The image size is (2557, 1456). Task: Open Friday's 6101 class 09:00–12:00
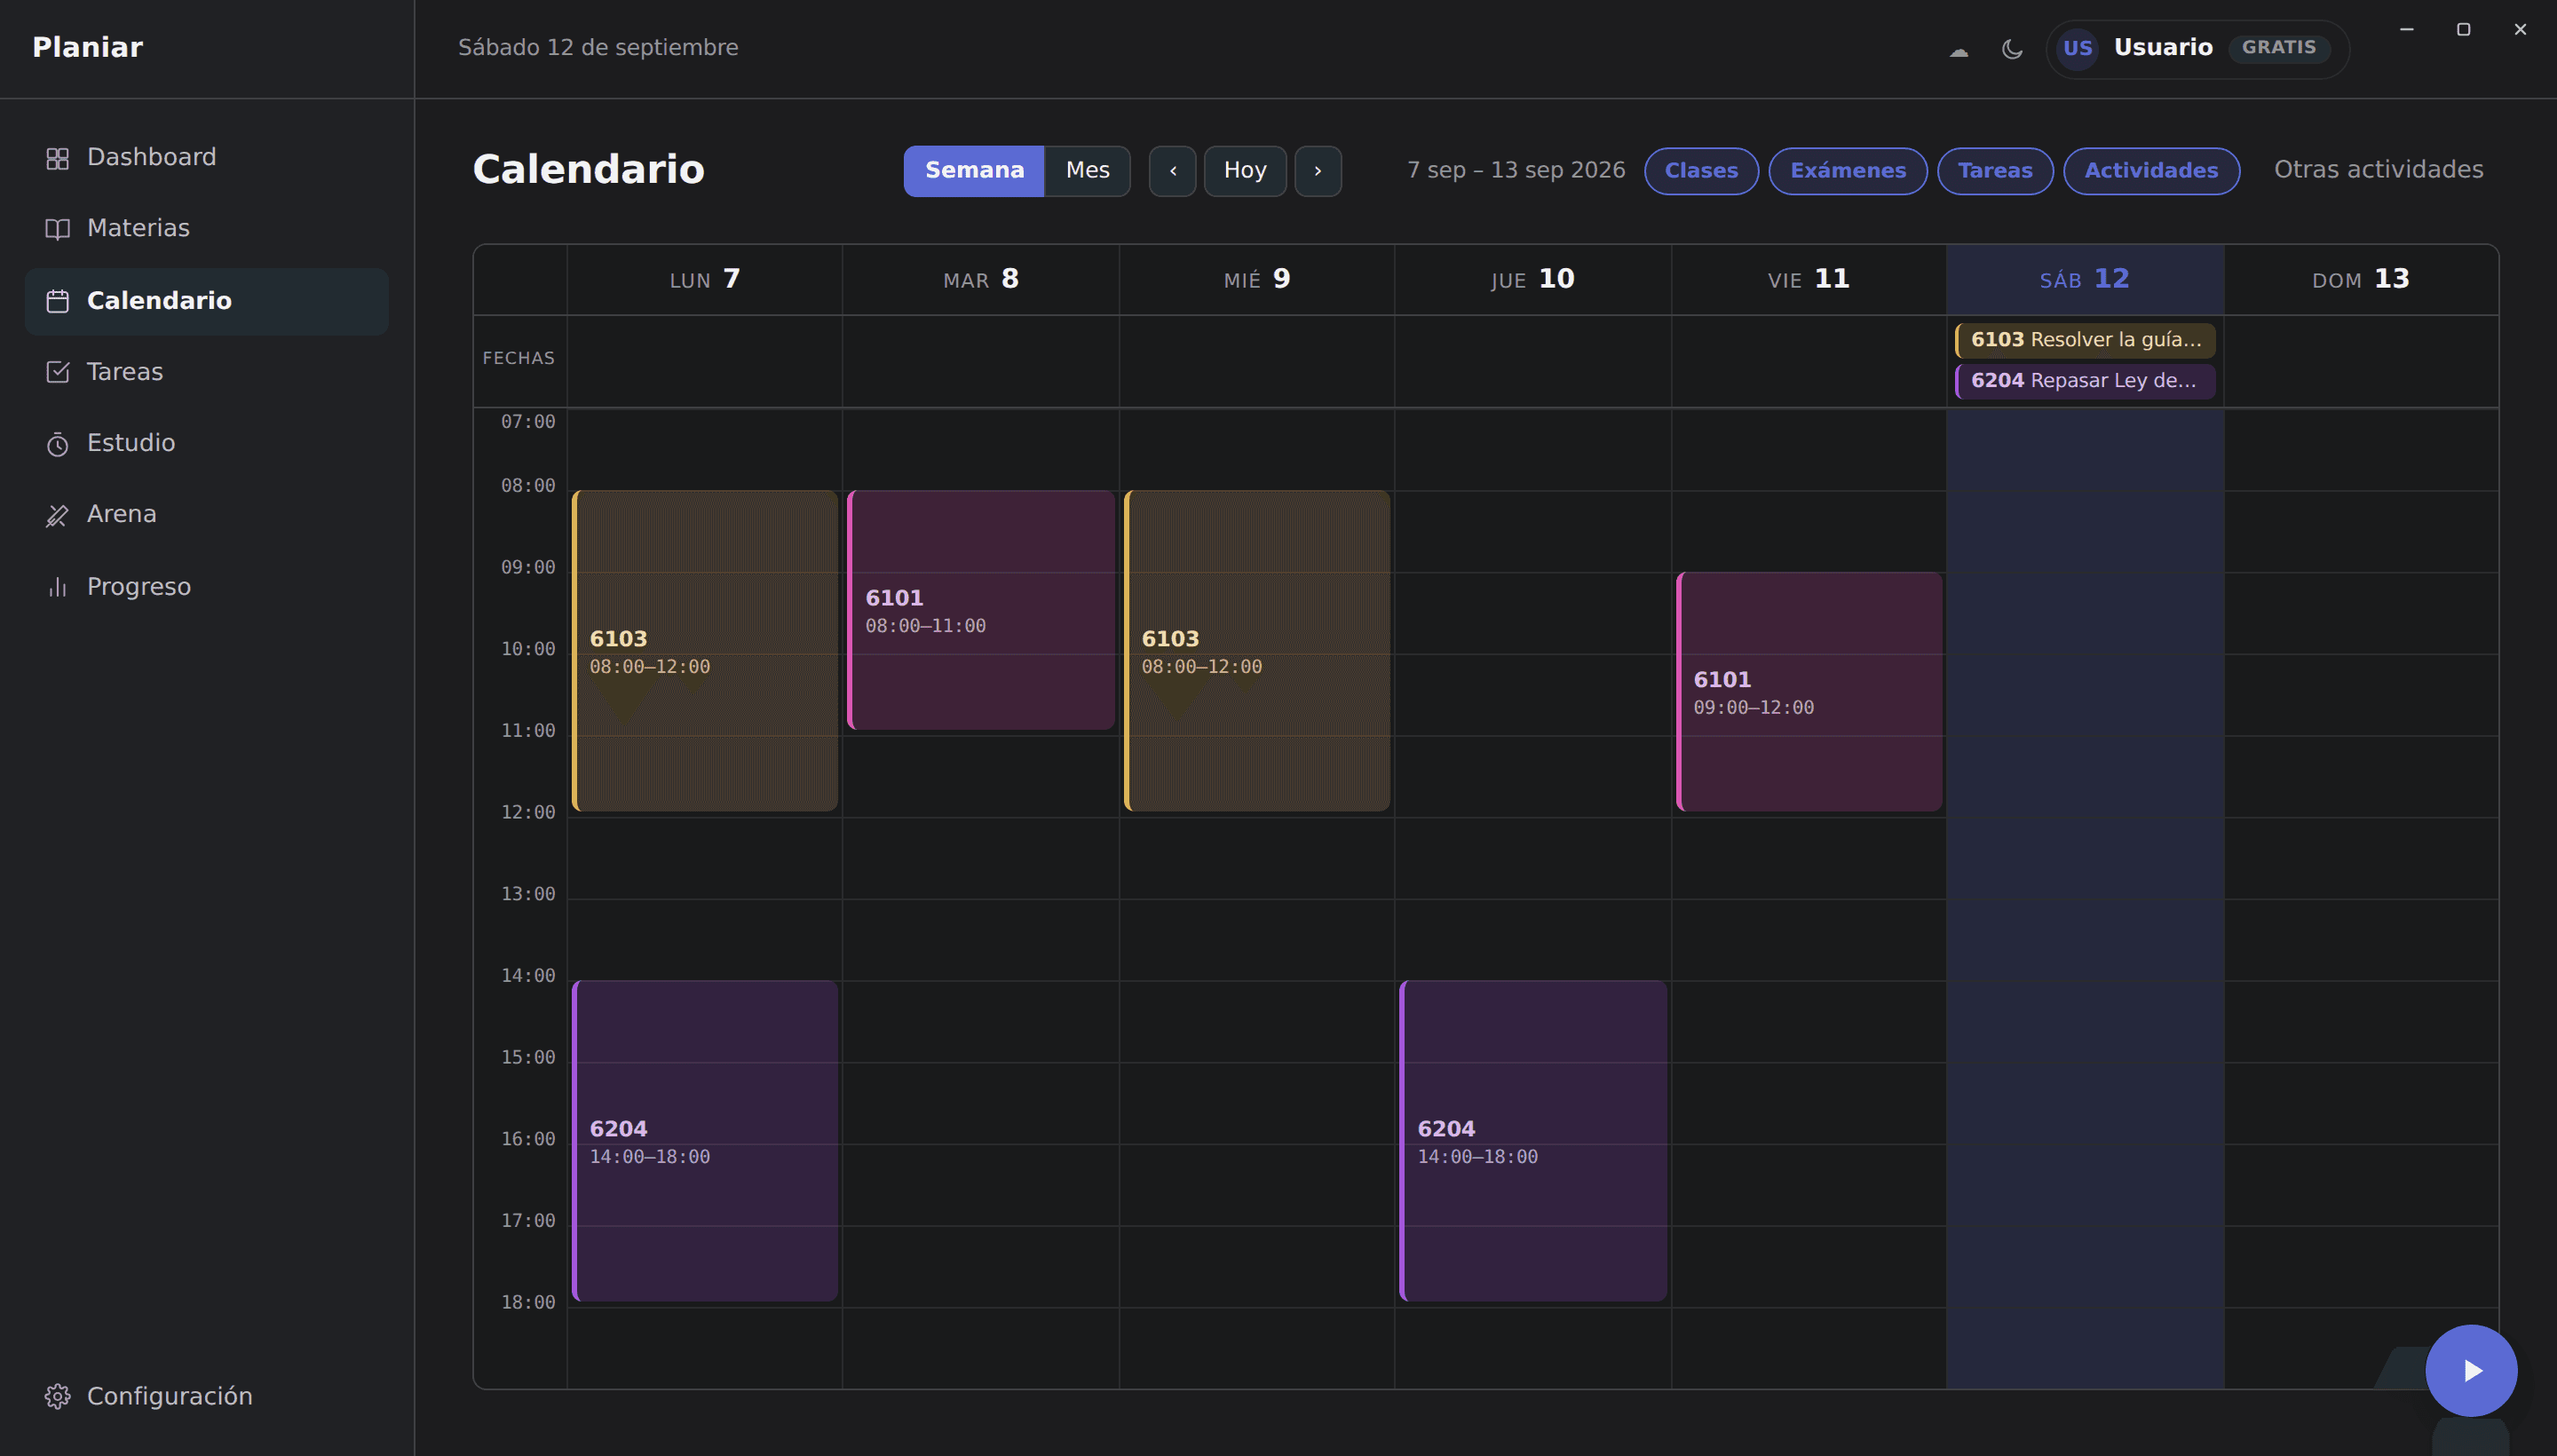point(1809,692)
